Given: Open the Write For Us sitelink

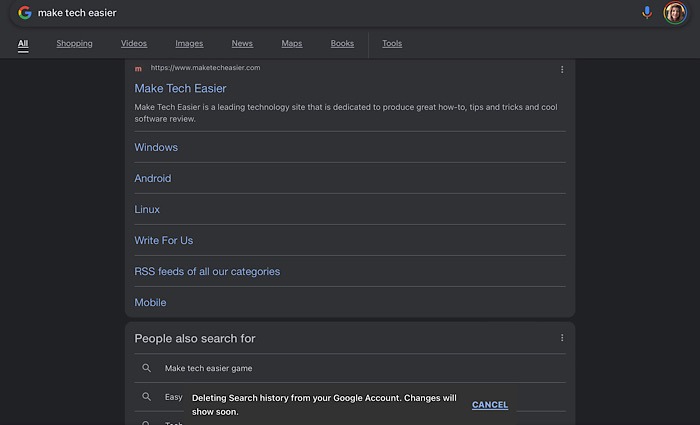Looking at the screenshot, I should pos(164,240).
